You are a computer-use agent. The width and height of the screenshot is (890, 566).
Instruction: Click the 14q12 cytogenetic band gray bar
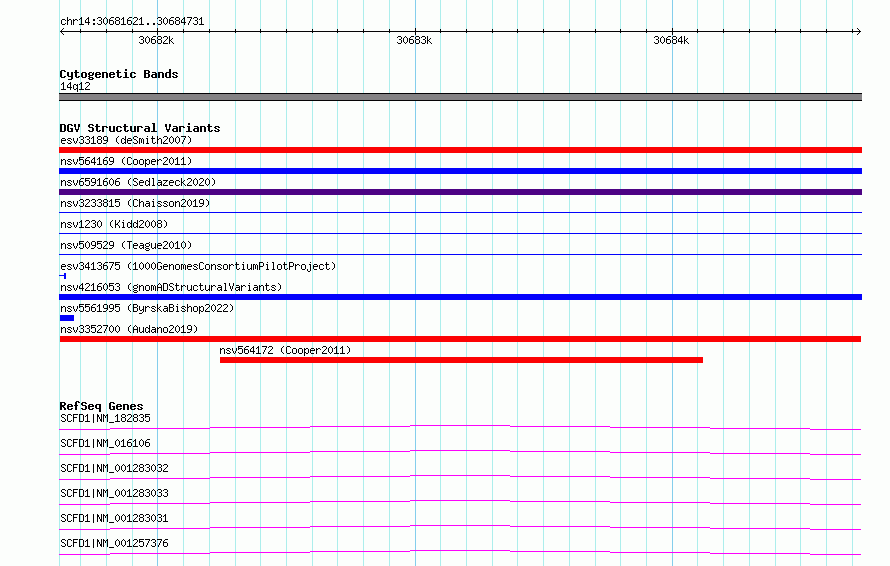[460, 97]
